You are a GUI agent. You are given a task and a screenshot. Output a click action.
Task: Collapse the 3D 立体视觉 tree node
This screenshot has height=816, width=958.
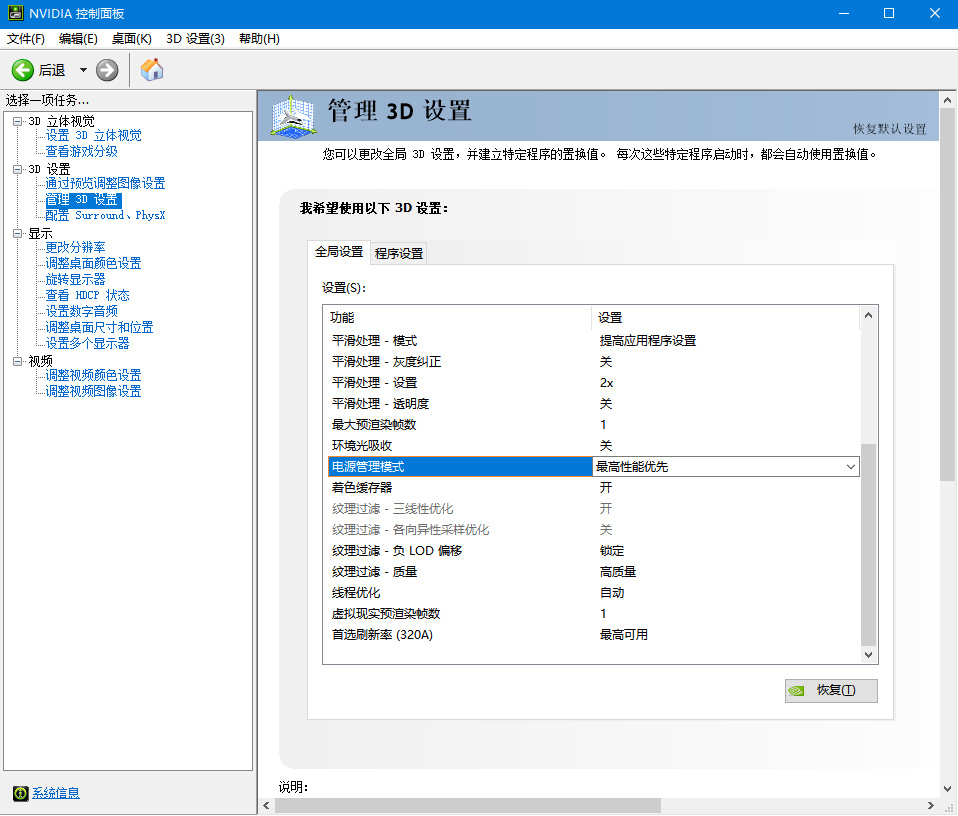coord(17,121)
